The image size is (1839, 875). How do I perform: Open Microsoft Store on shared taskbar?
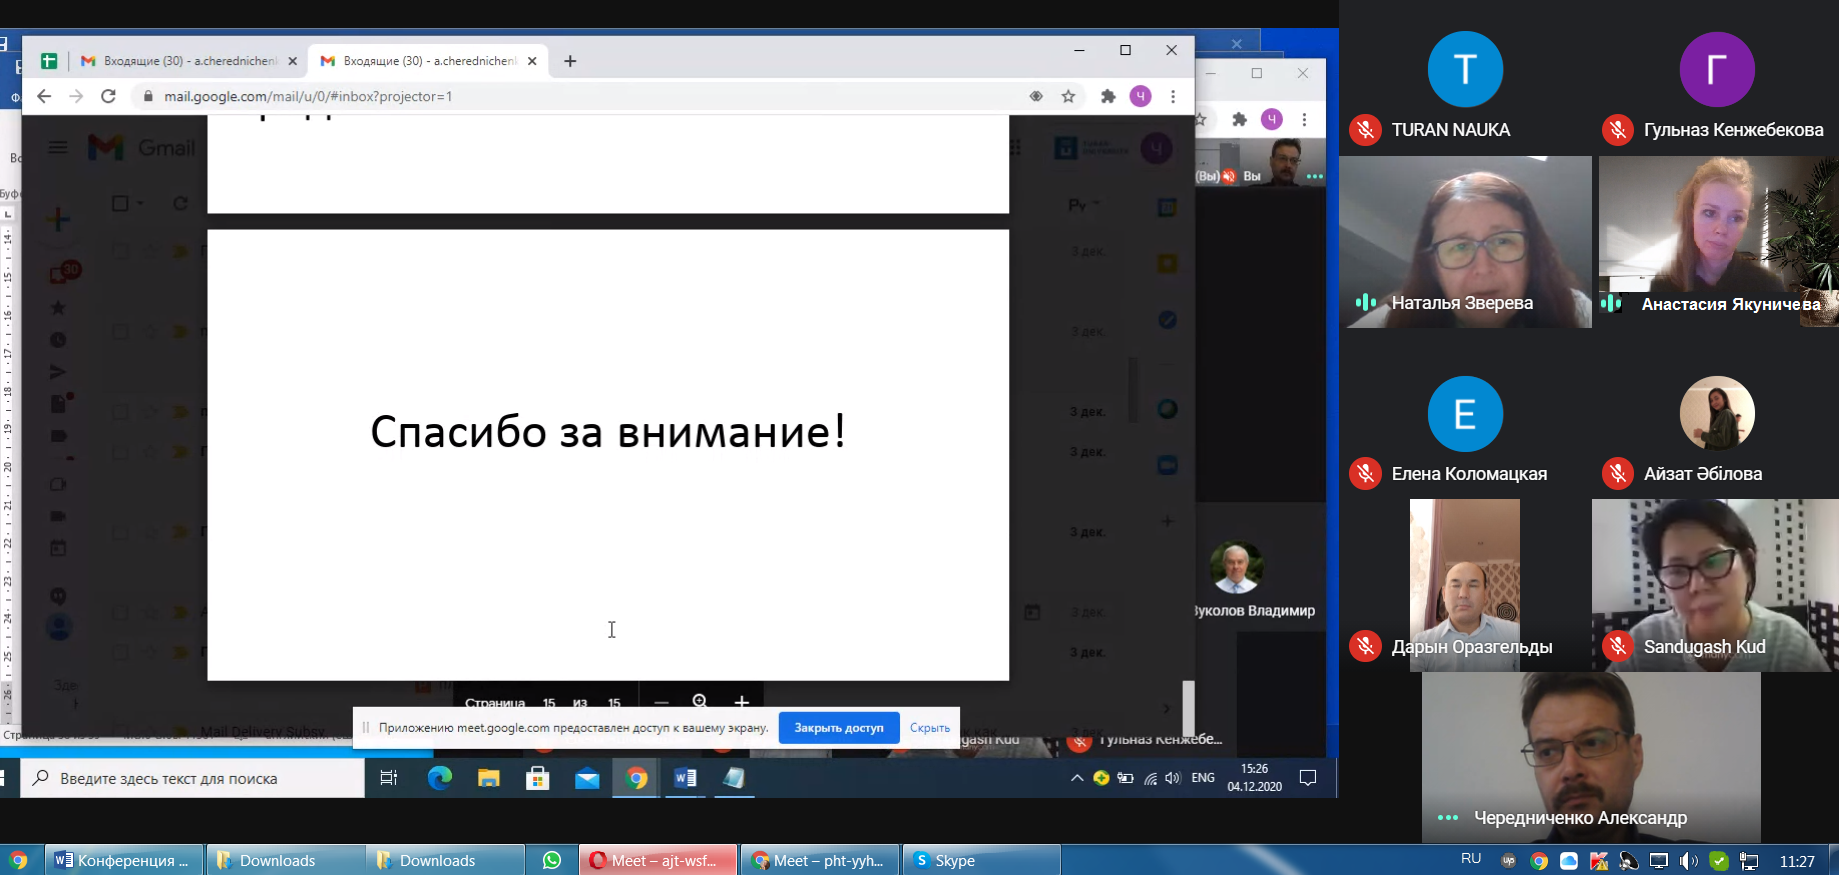point(538,778)
